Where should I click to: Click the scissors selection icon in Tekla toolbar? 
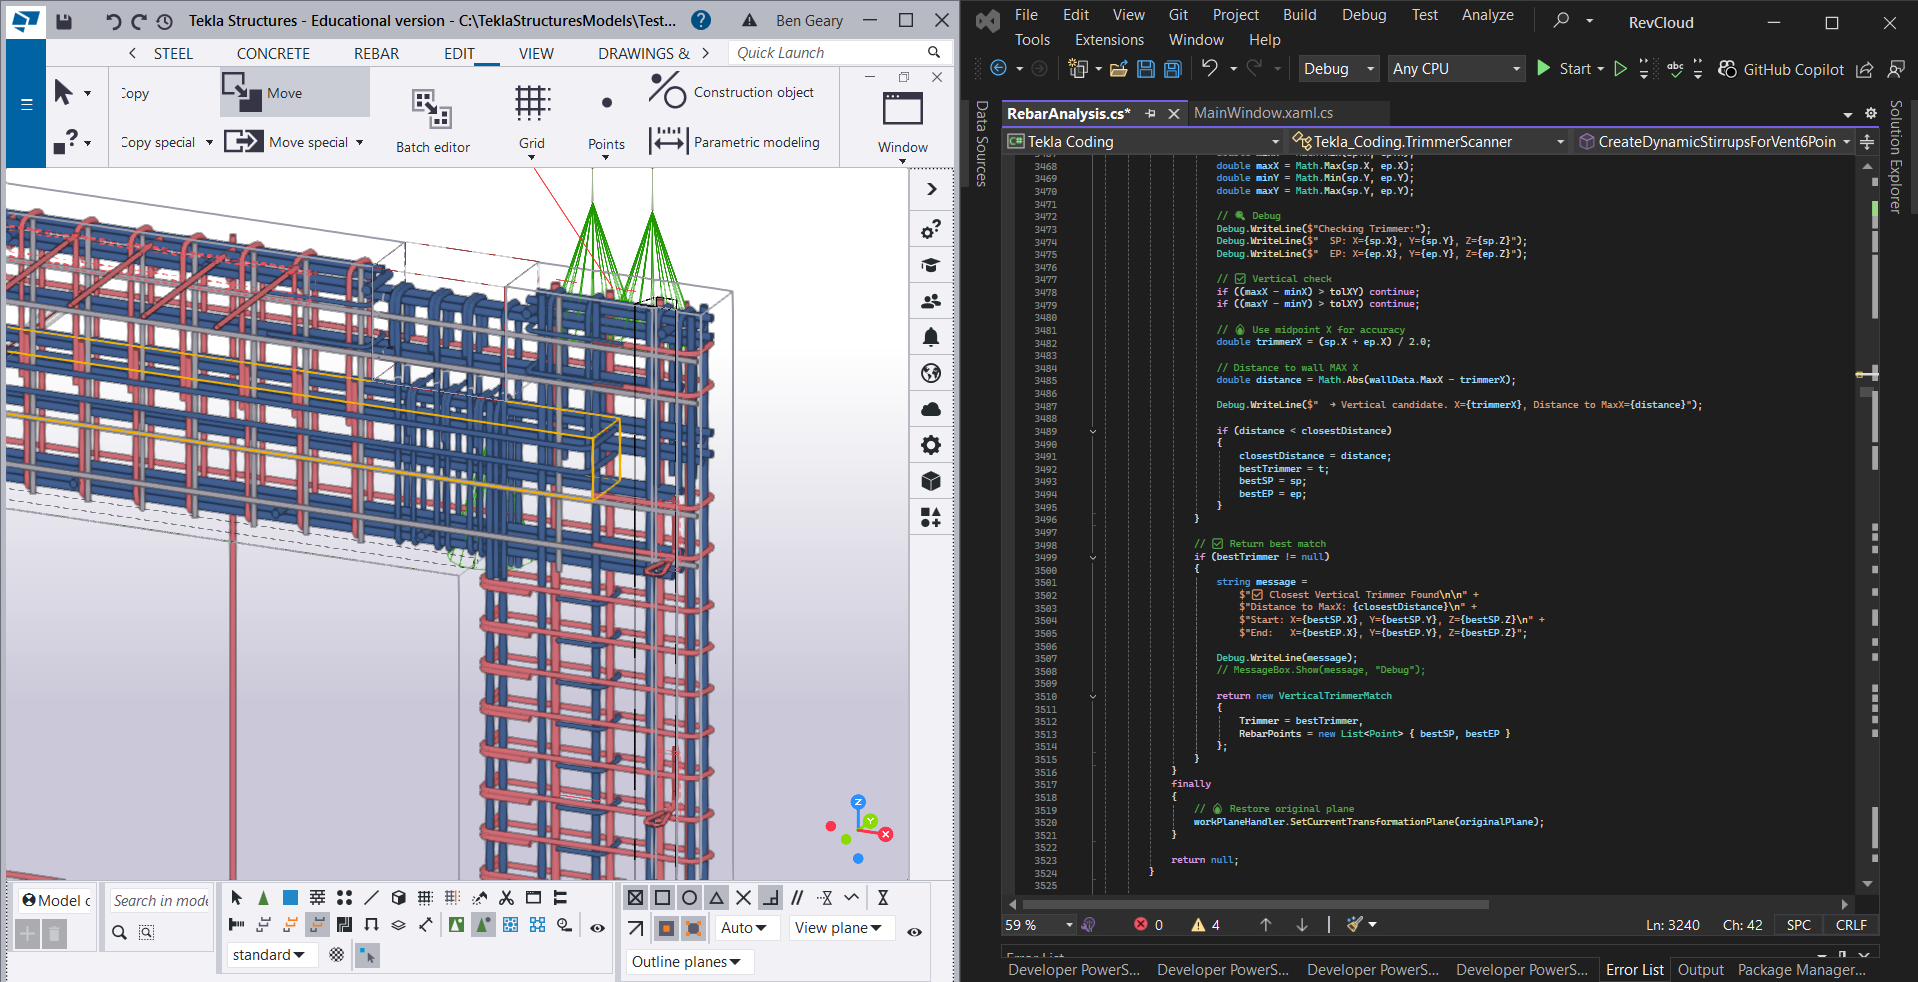506,897
